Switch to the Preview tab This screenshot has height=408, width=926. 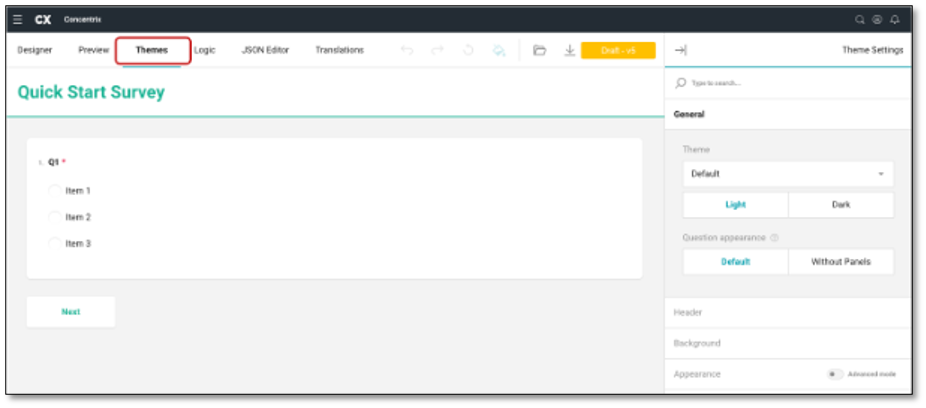(94, 50)
